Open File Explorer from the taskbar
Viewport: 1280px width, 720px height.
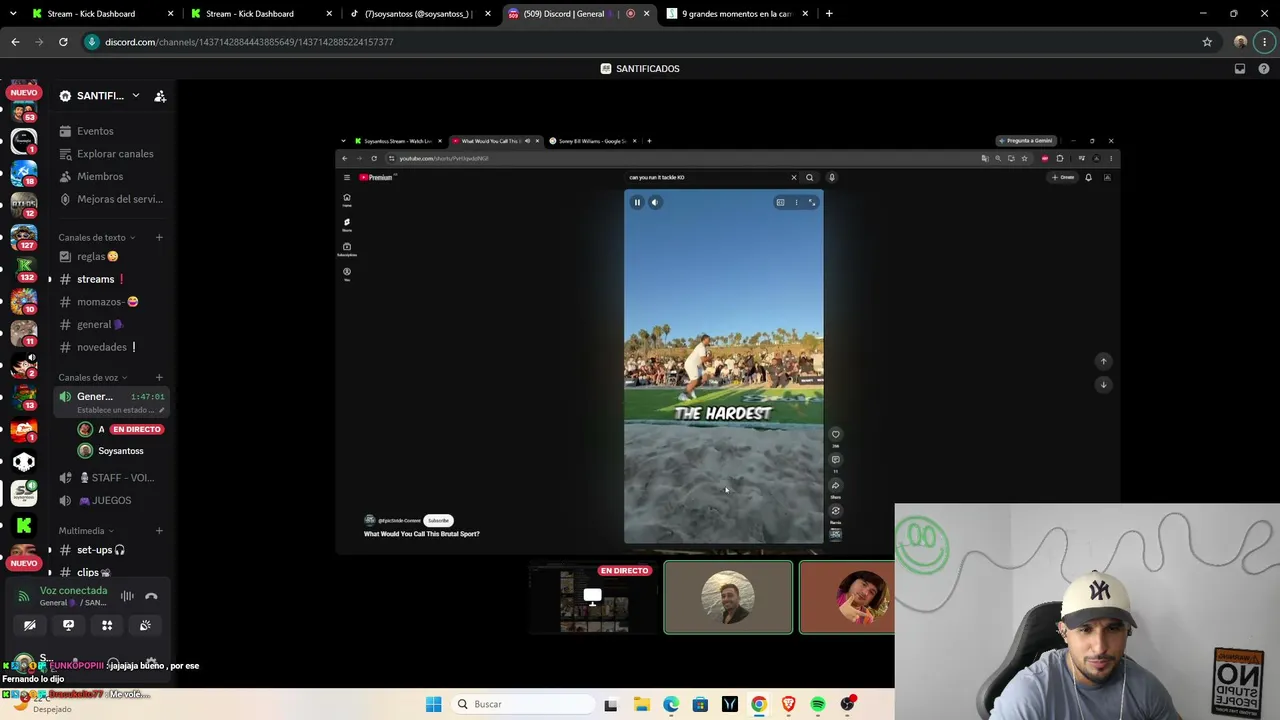pos(641,704)
